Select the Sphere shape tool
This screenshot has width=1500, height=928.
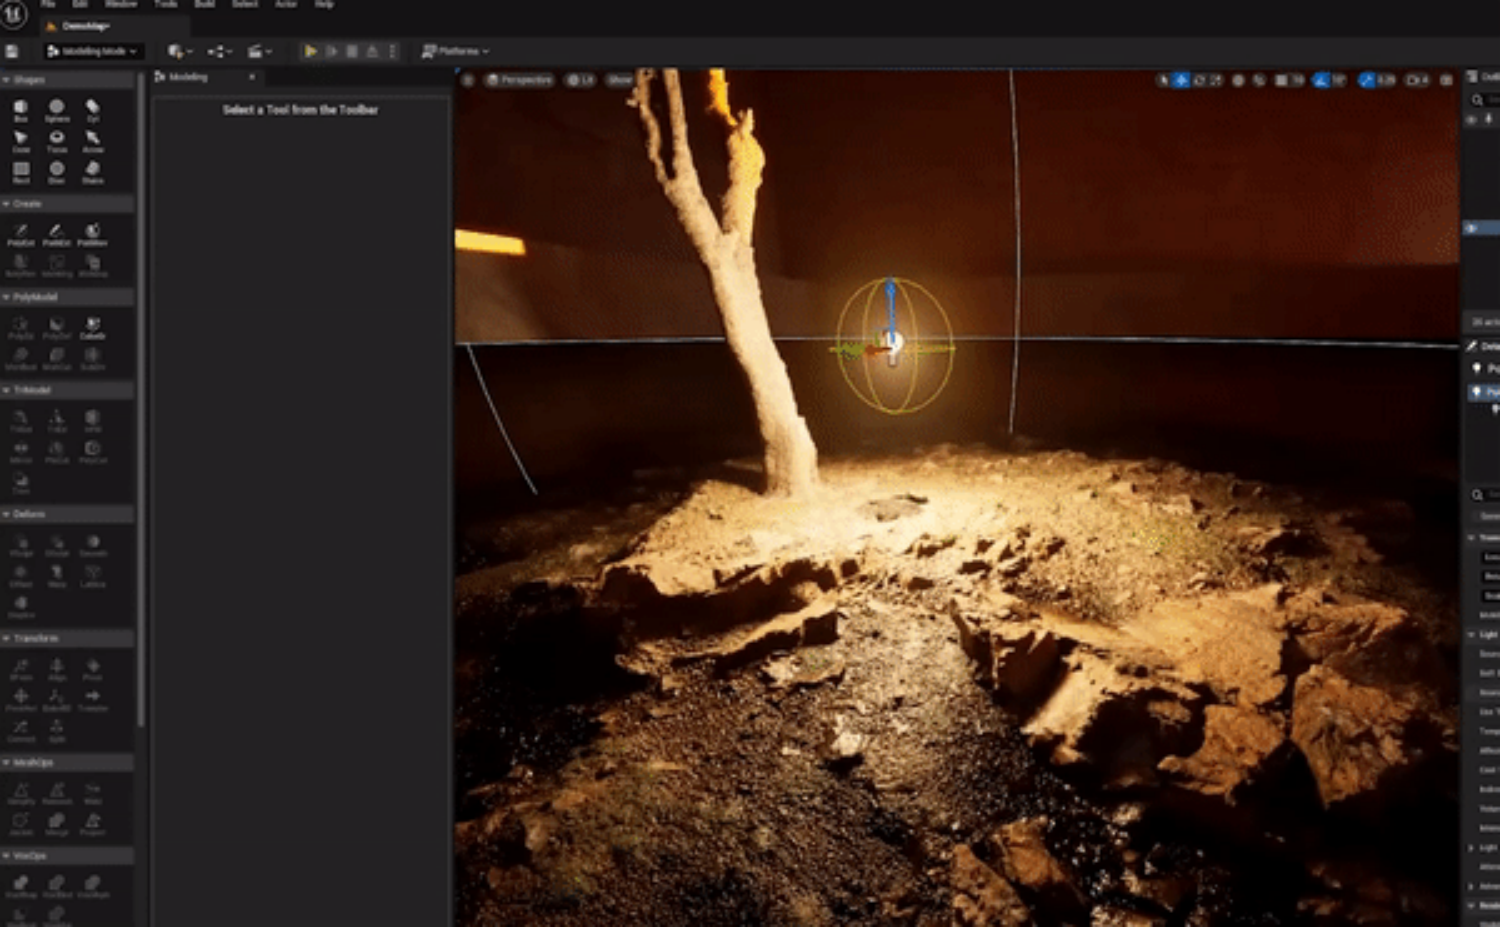[x=57, y=110]
